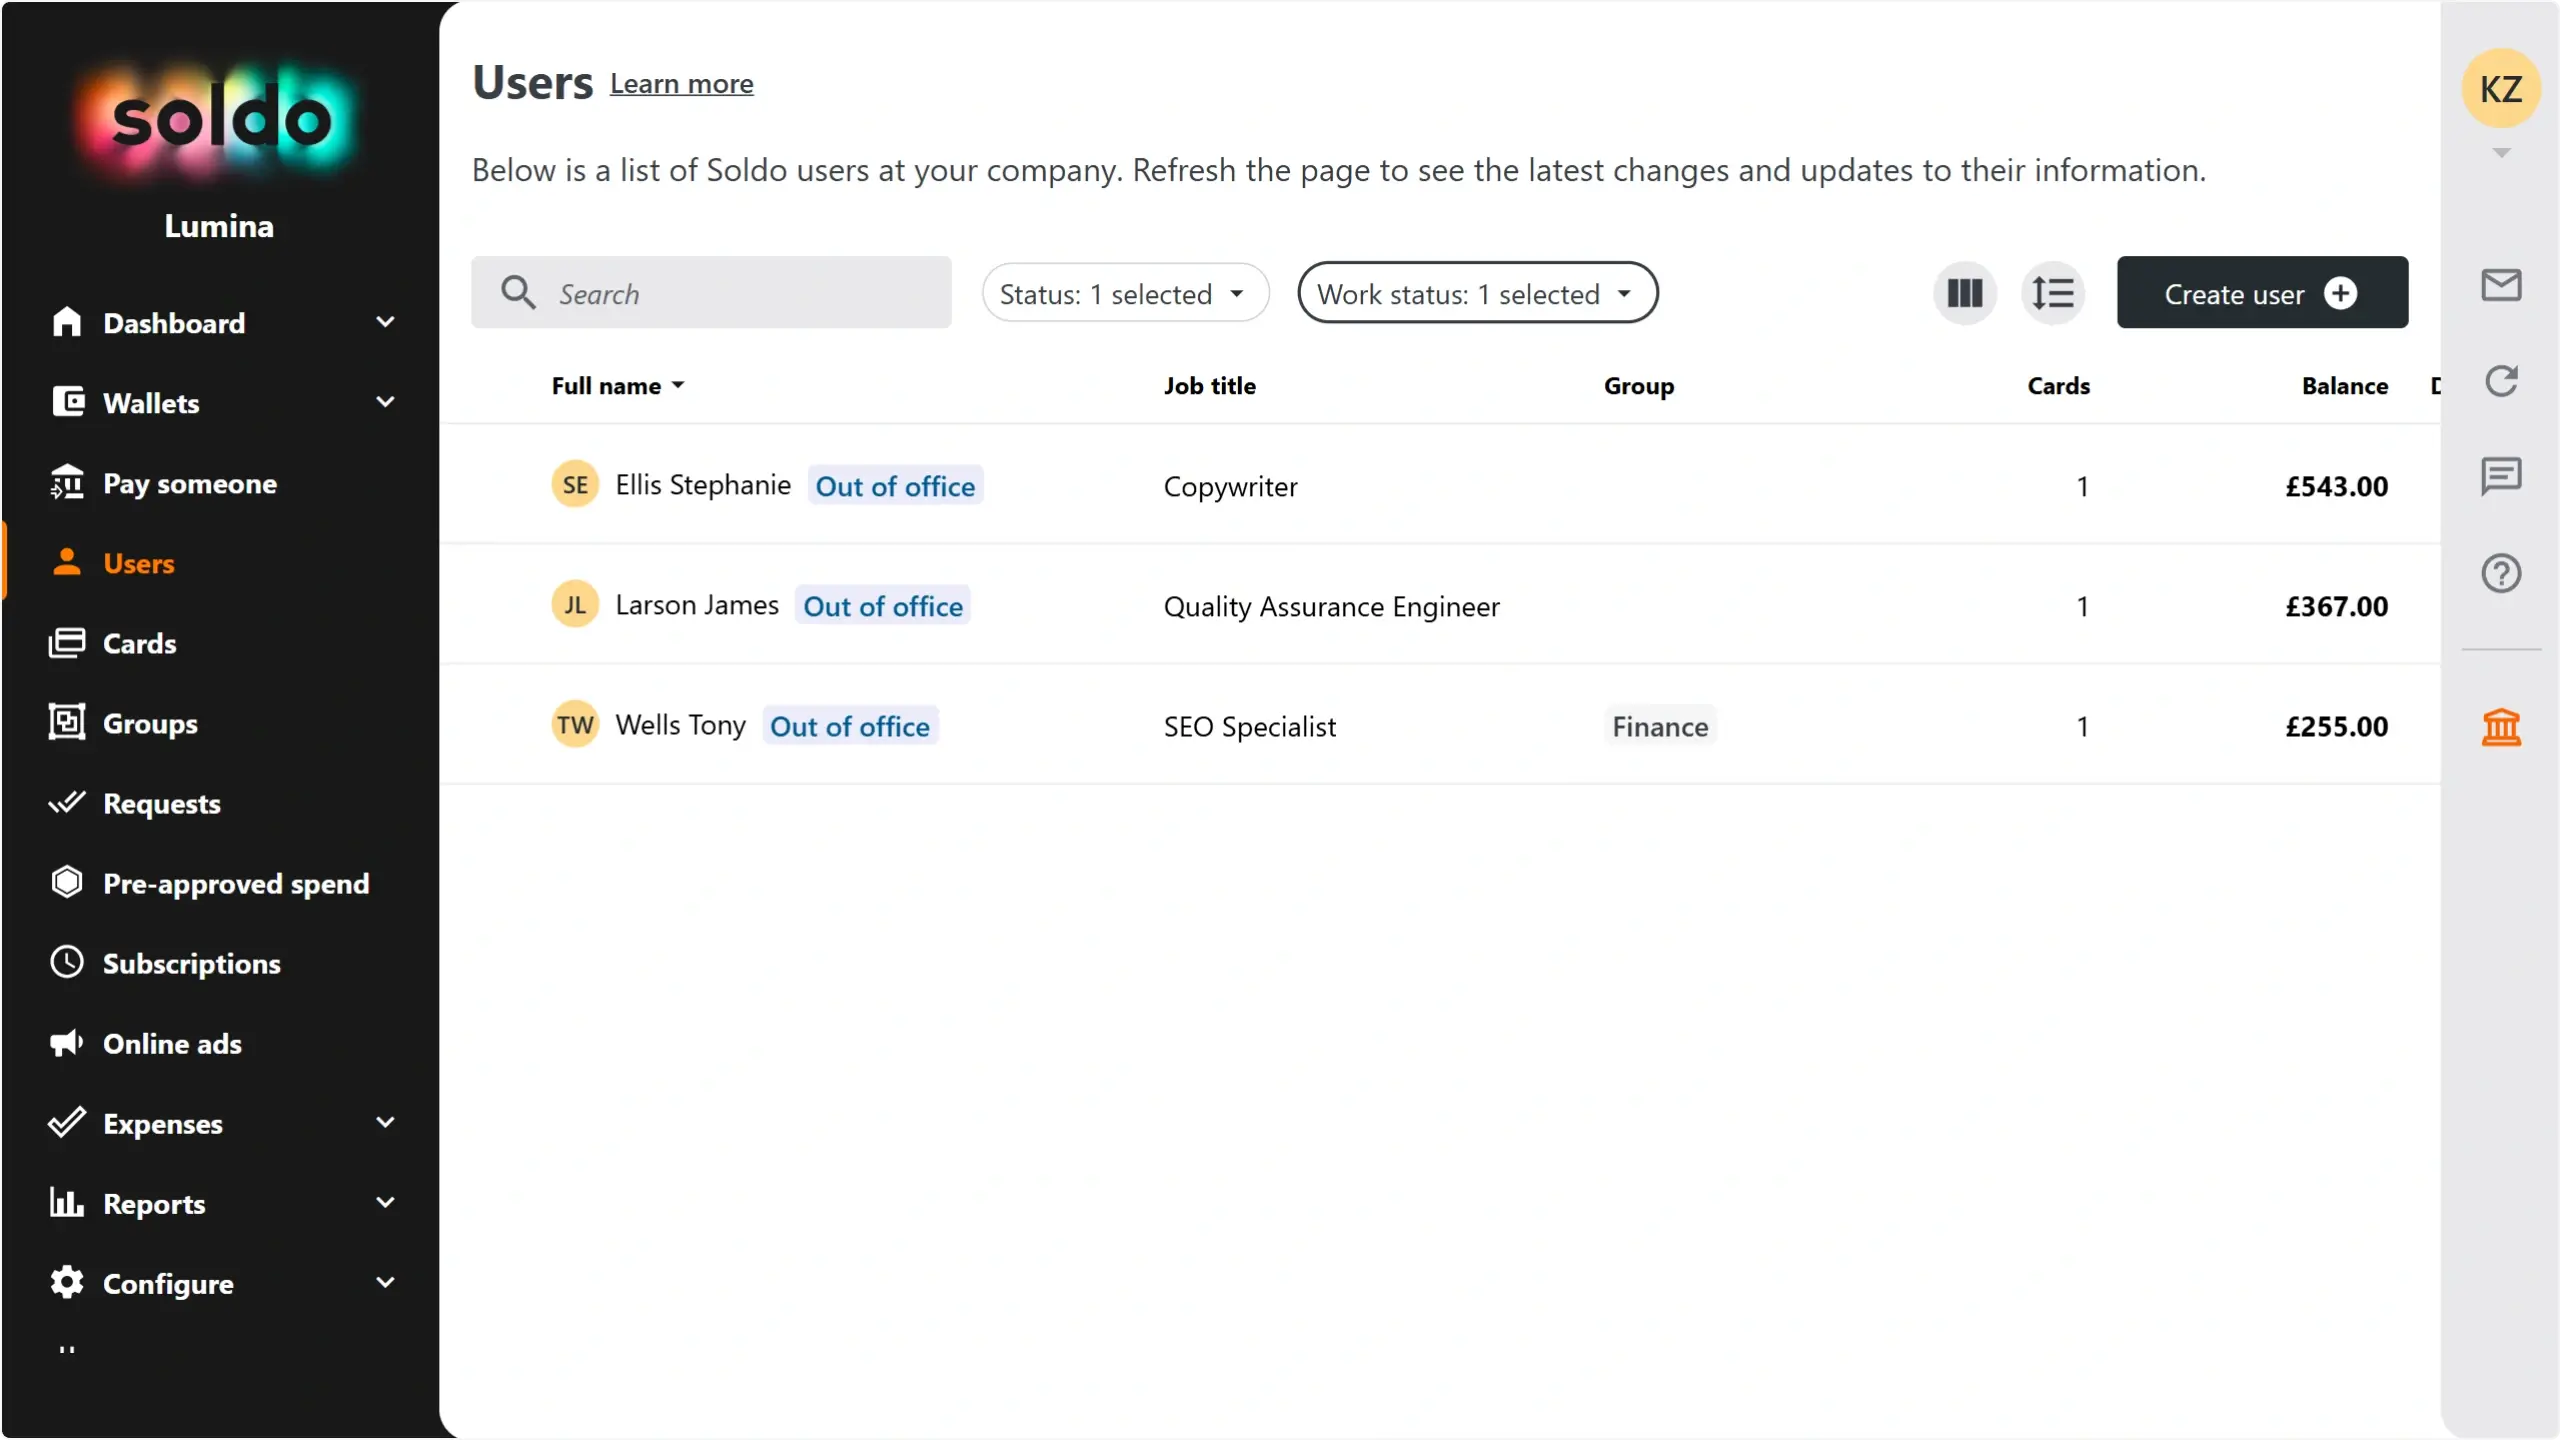Click Ellis Stephanie's Out of office badge
The height and width of the screenshot is (1440, 2560).
pyautogui.click(x=895, y=486)
